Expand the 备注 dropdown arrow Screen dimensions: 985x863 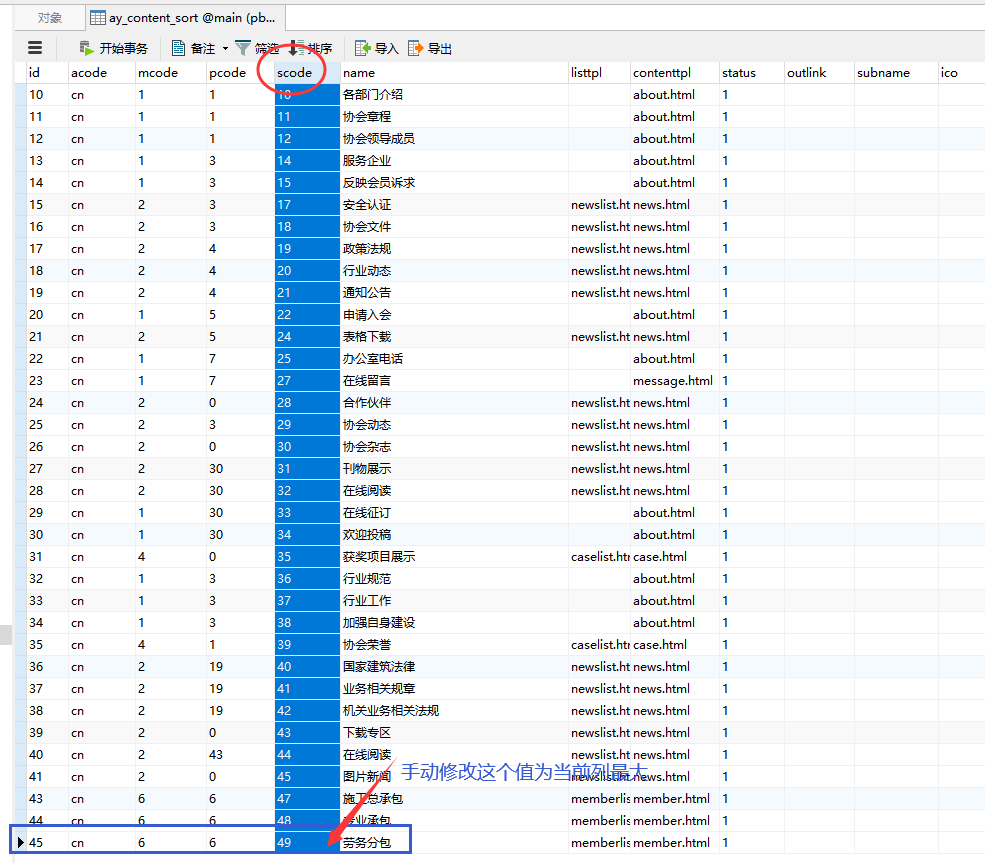pos(225,49)
